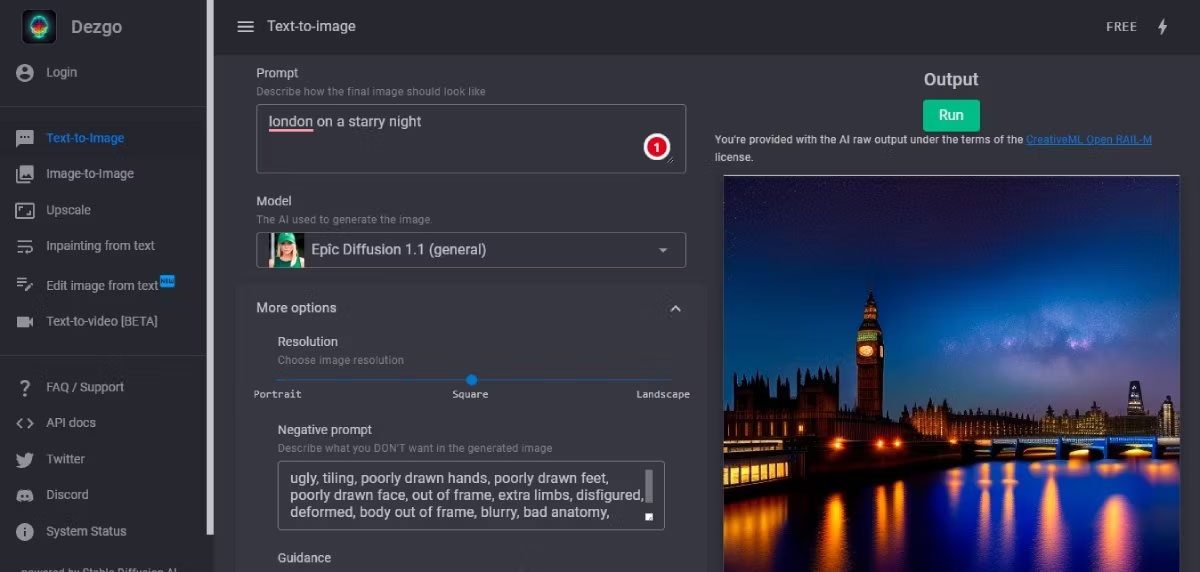1200x572 pixels.
Task: Select the Upscale icon in sidebar
Action: [x=25, y=210]
